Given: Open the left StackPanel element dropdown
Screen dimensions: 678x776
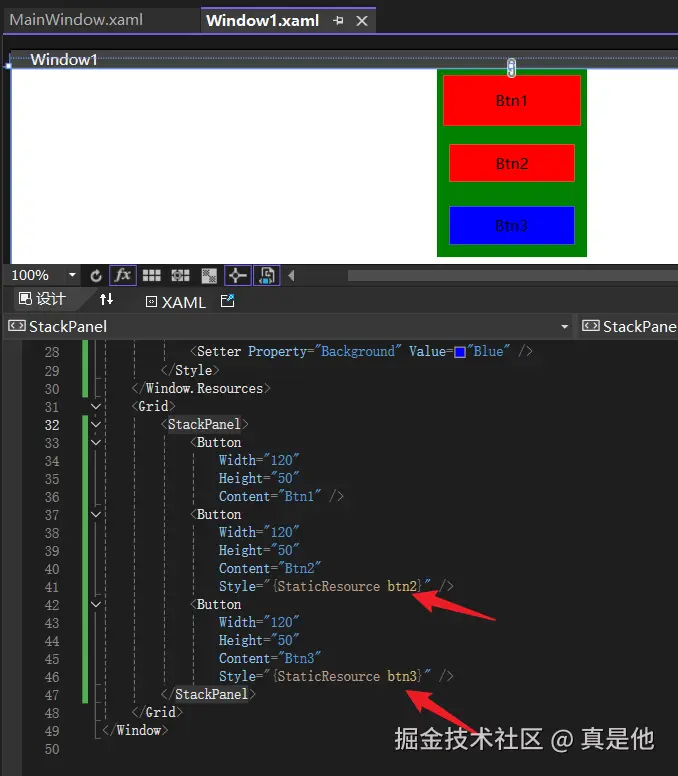Looking at the screenshot, I should 564,327.
